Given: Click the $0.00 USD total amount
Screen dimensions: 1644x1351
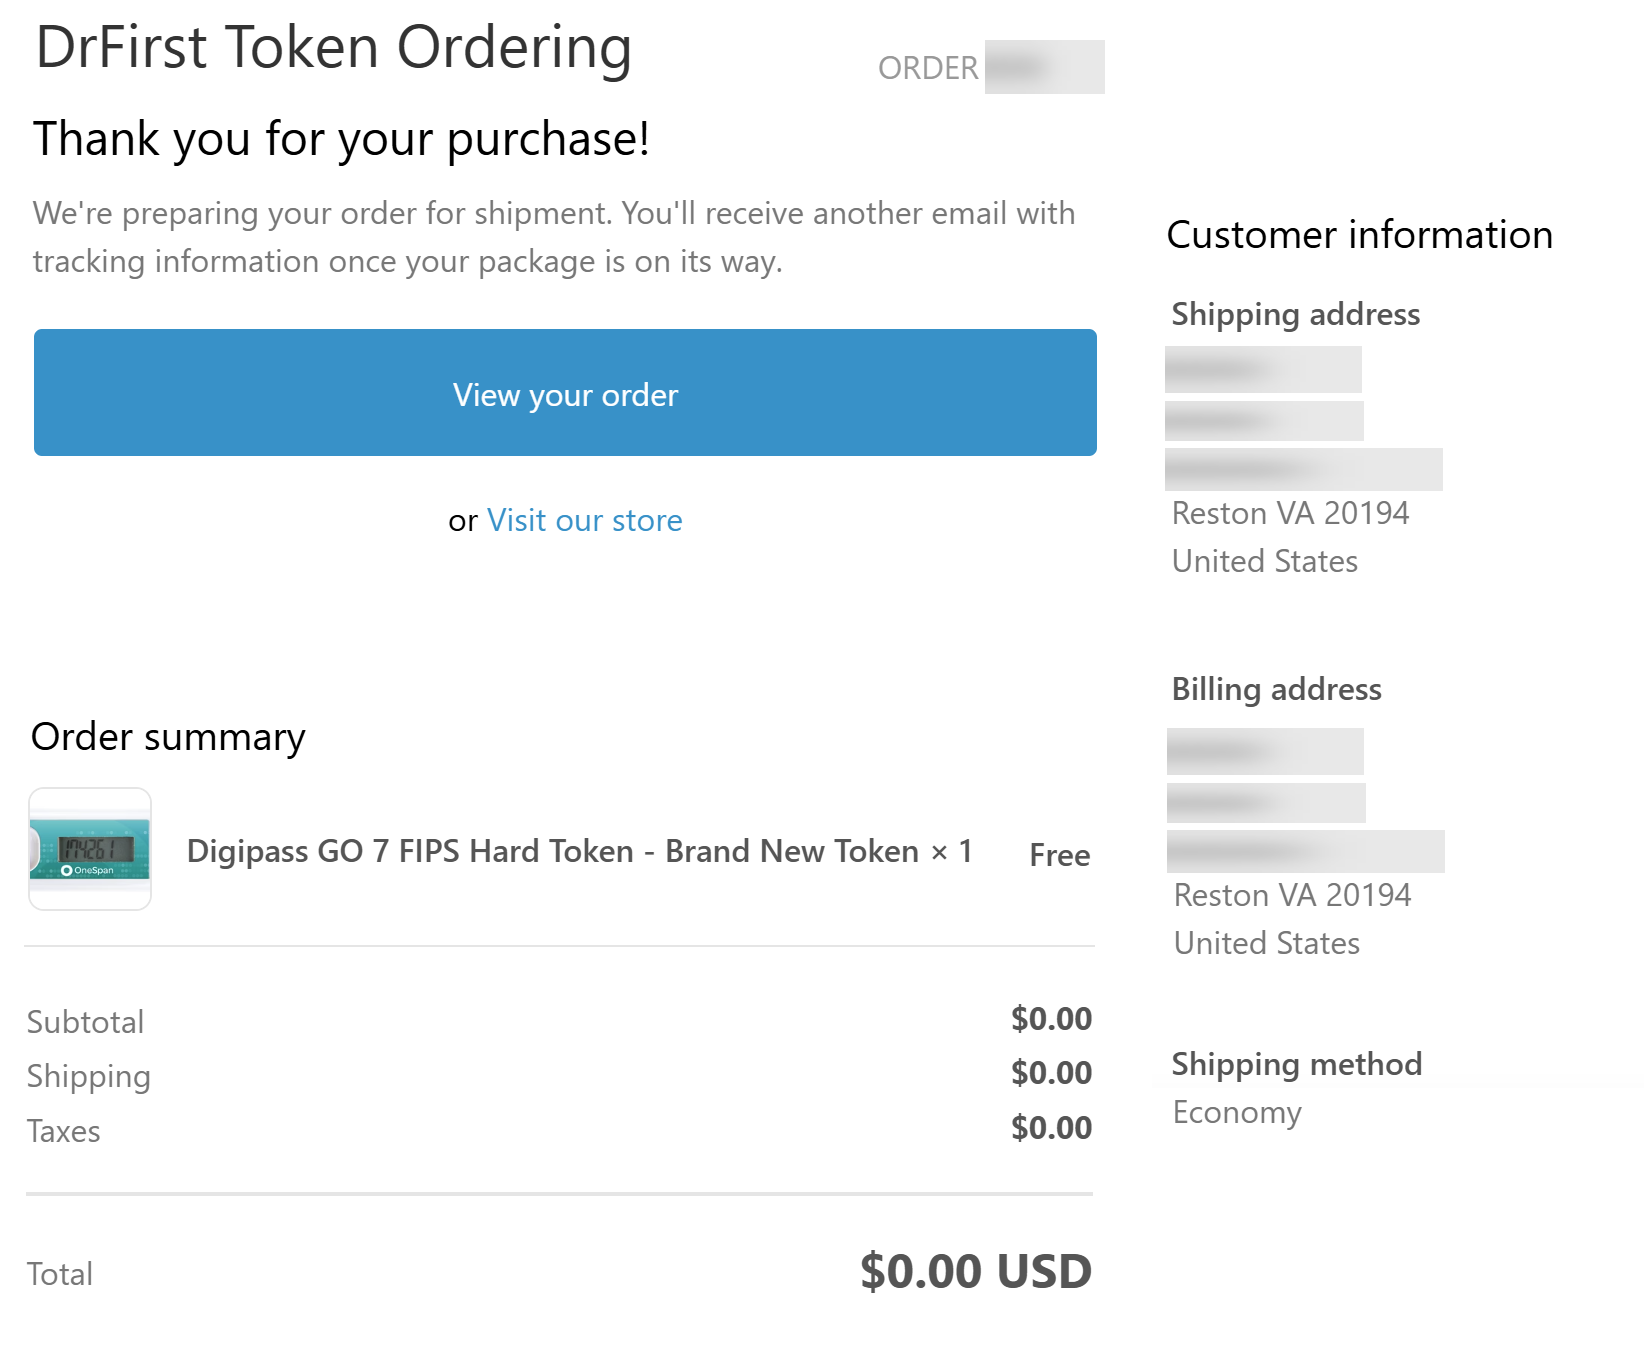Looking at the screenshot, I should click(975, 1271).
